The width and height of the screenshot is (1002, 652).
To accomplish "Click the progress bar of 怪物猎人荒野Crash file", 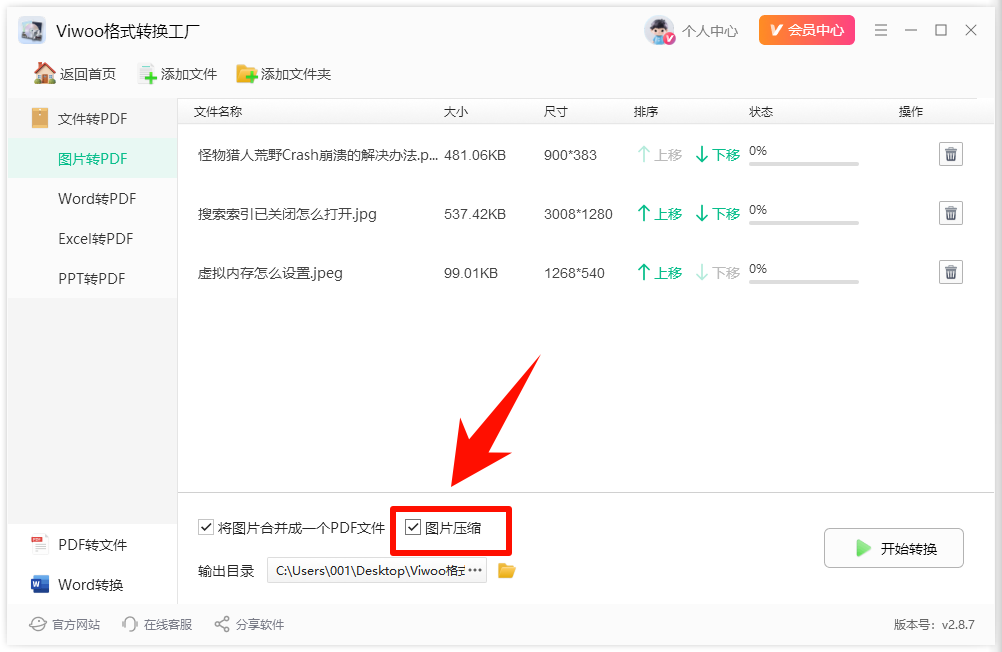I will click(803, 164).
